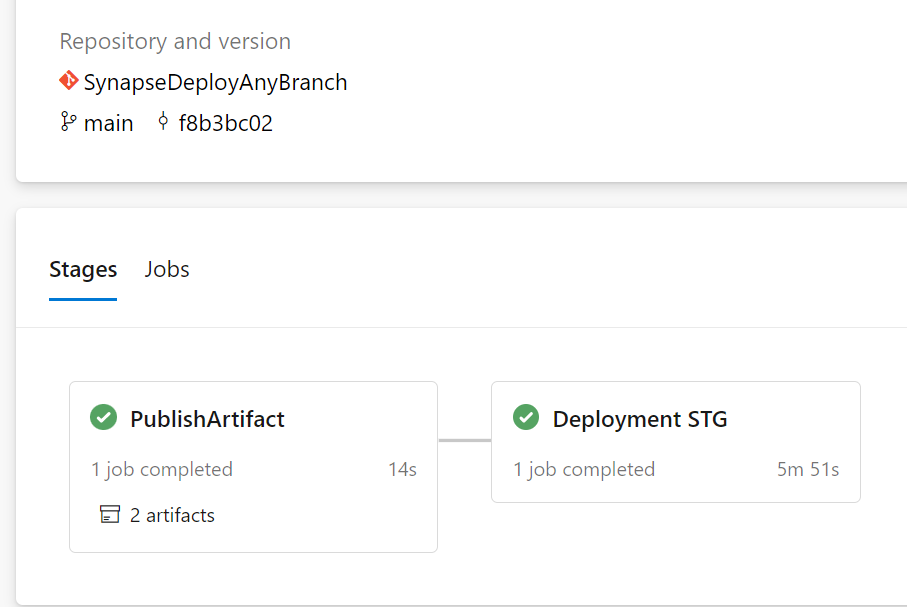Switch to the Jobs tab
The width and height of the screenshot is (907, 607).
point(167,270)
